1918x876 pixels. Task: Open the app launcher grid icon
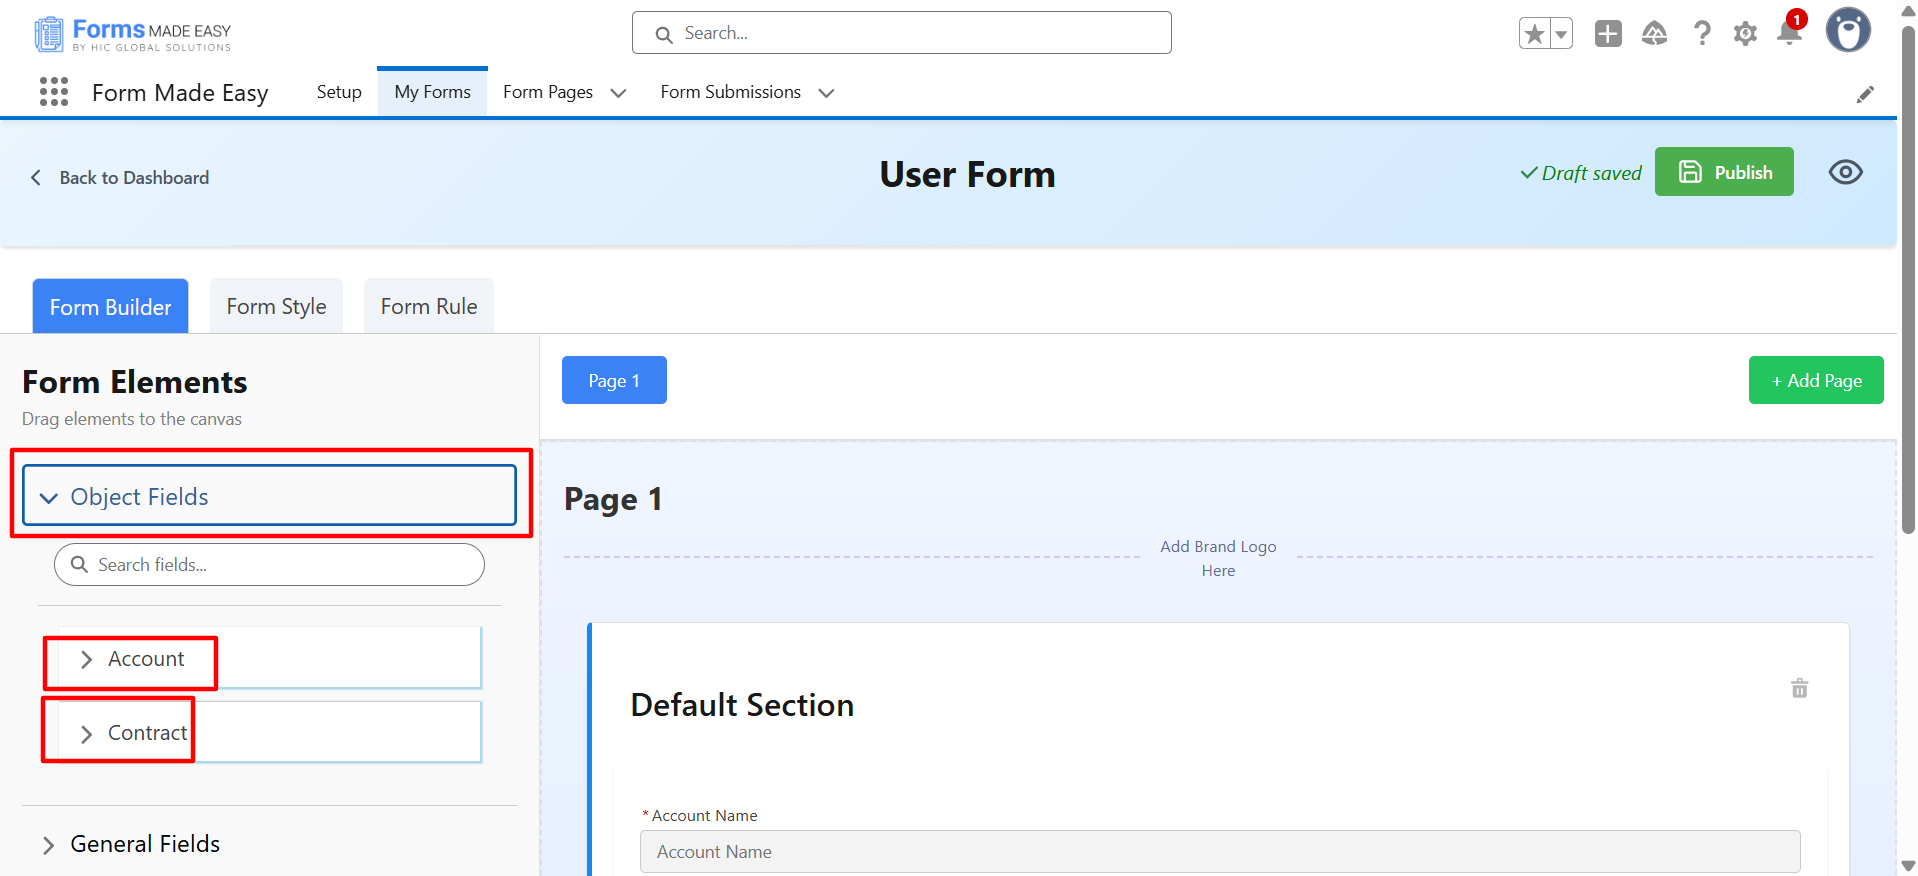54,92
